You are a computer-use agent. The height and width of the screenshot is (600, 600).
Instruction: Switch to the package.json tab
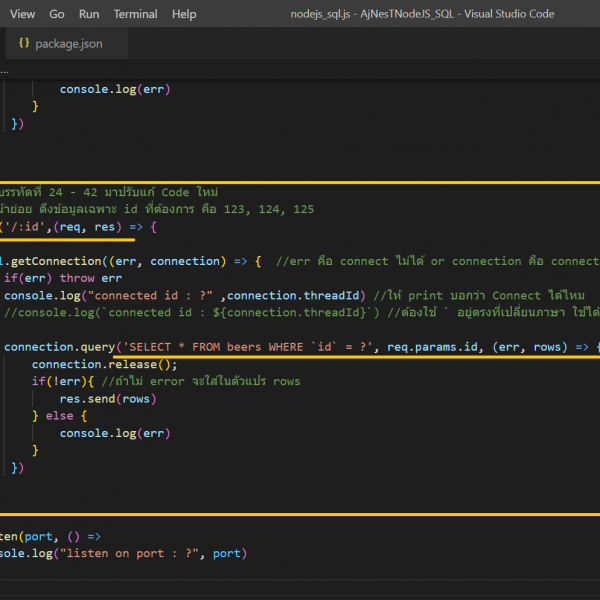click(68, 44)
